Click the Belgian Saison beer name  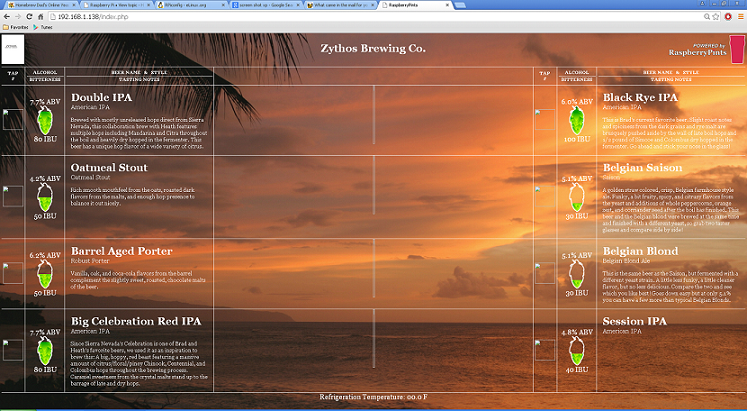pos(642,168)
